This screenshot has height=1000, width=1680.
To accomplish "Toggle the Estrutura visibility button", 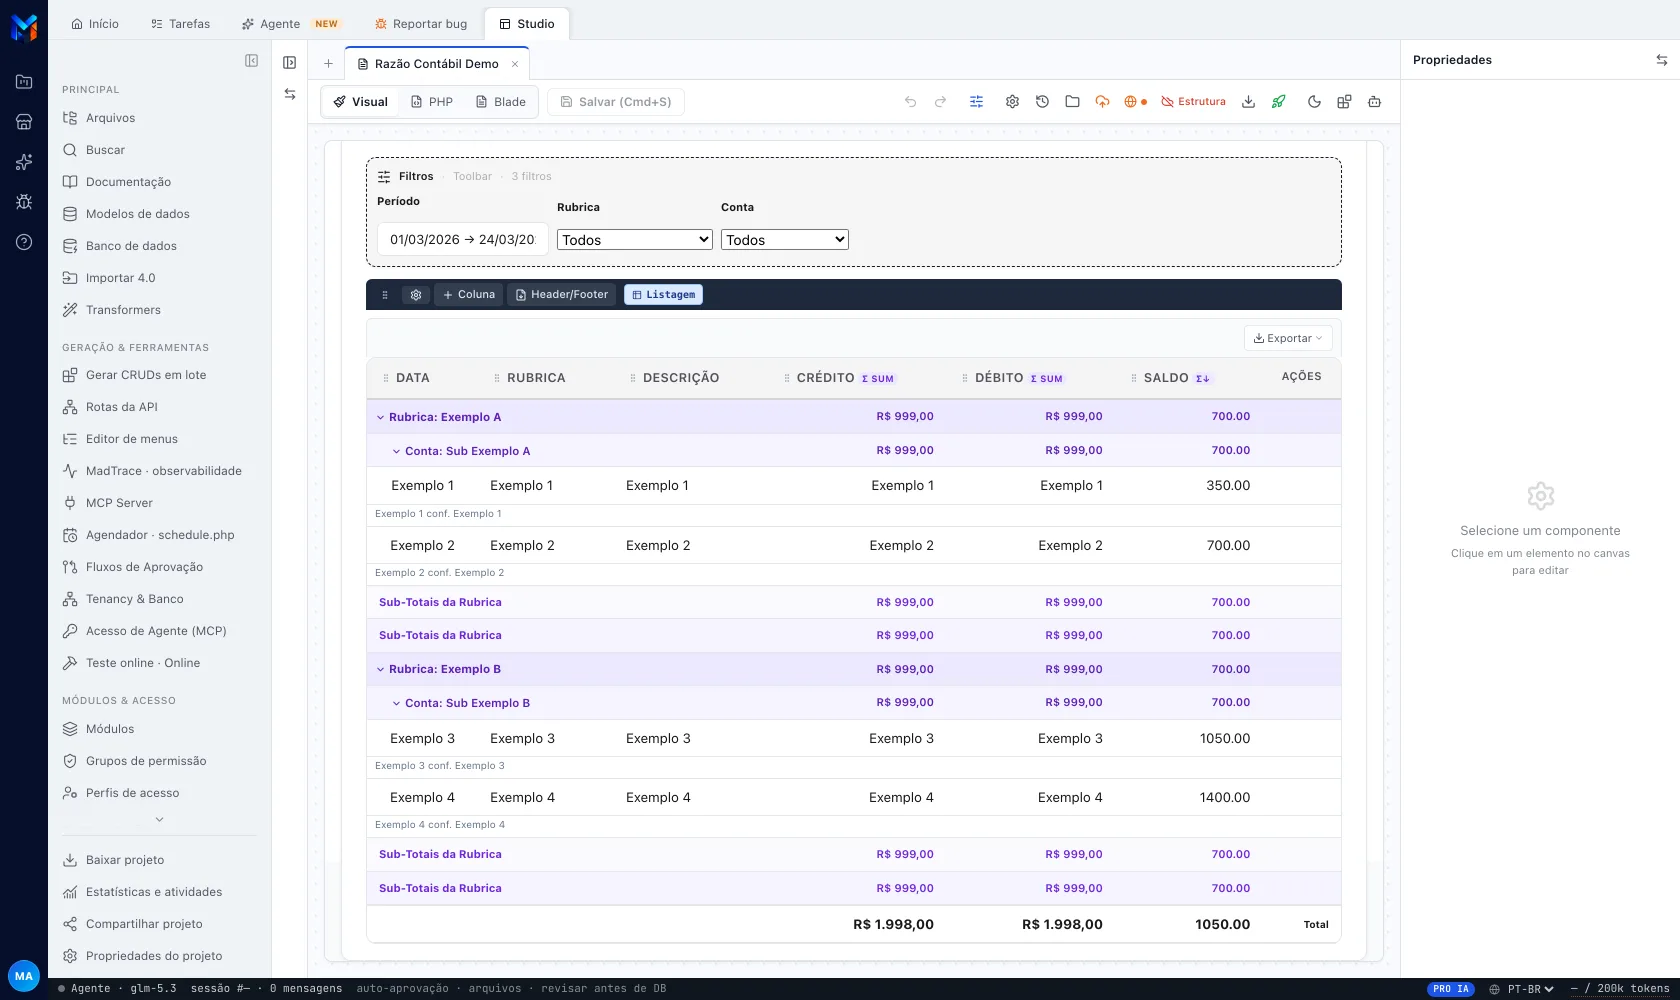I will pos(1193,102).
